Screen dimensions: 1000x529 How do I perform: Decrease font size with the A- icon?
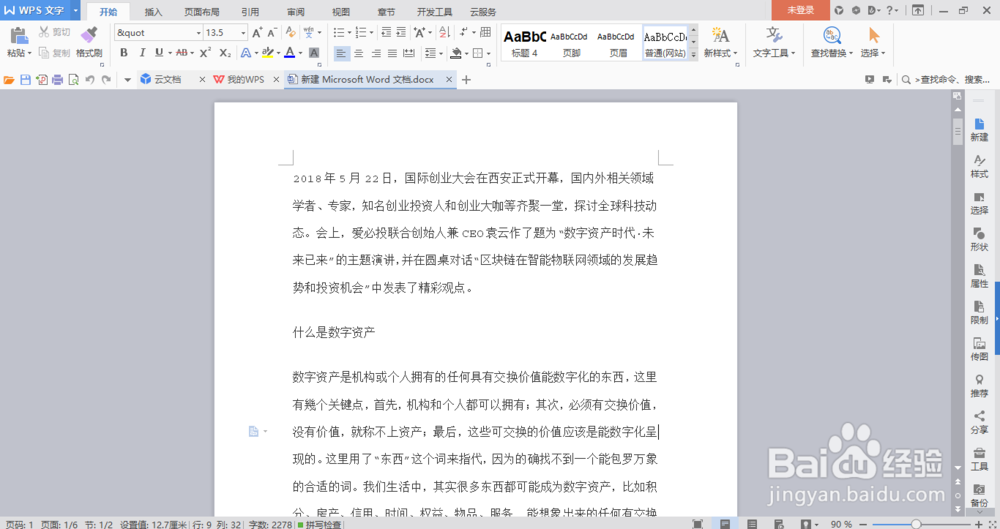point(272,33)
